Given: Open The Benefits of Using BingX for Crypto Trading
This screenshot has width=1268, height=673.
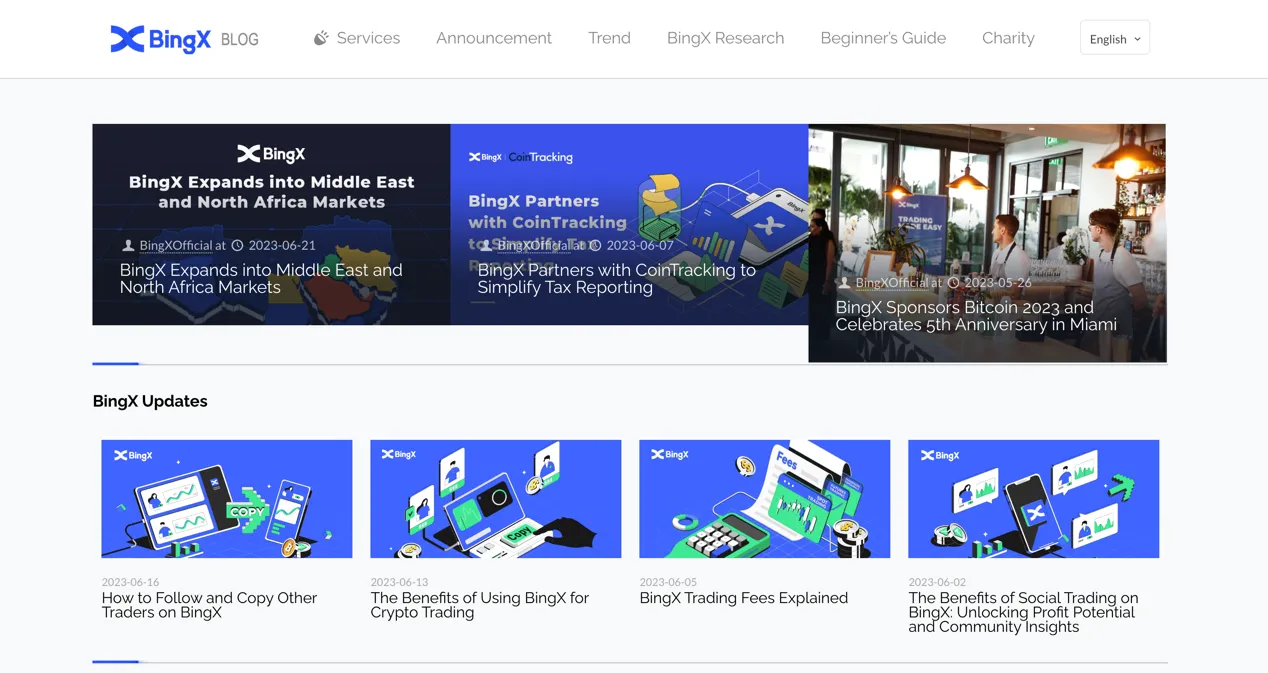Looking at the screenshot, I should click(x=480, y=605).
